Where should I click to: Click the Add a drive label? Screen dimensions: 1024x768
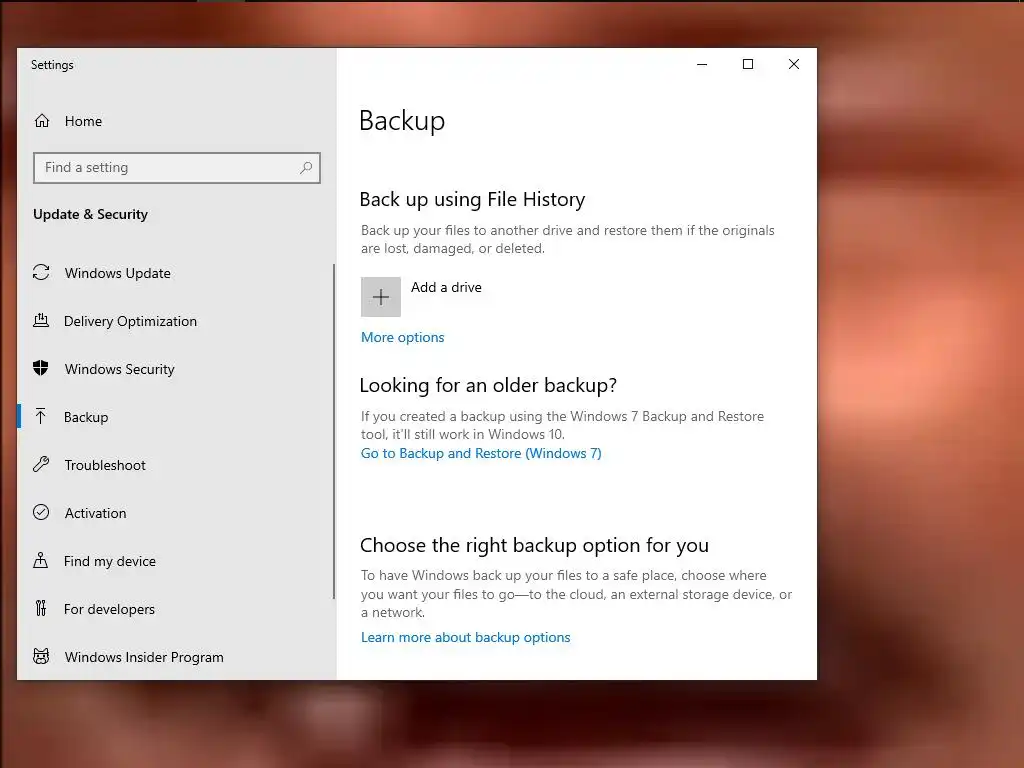coord(446,287)
